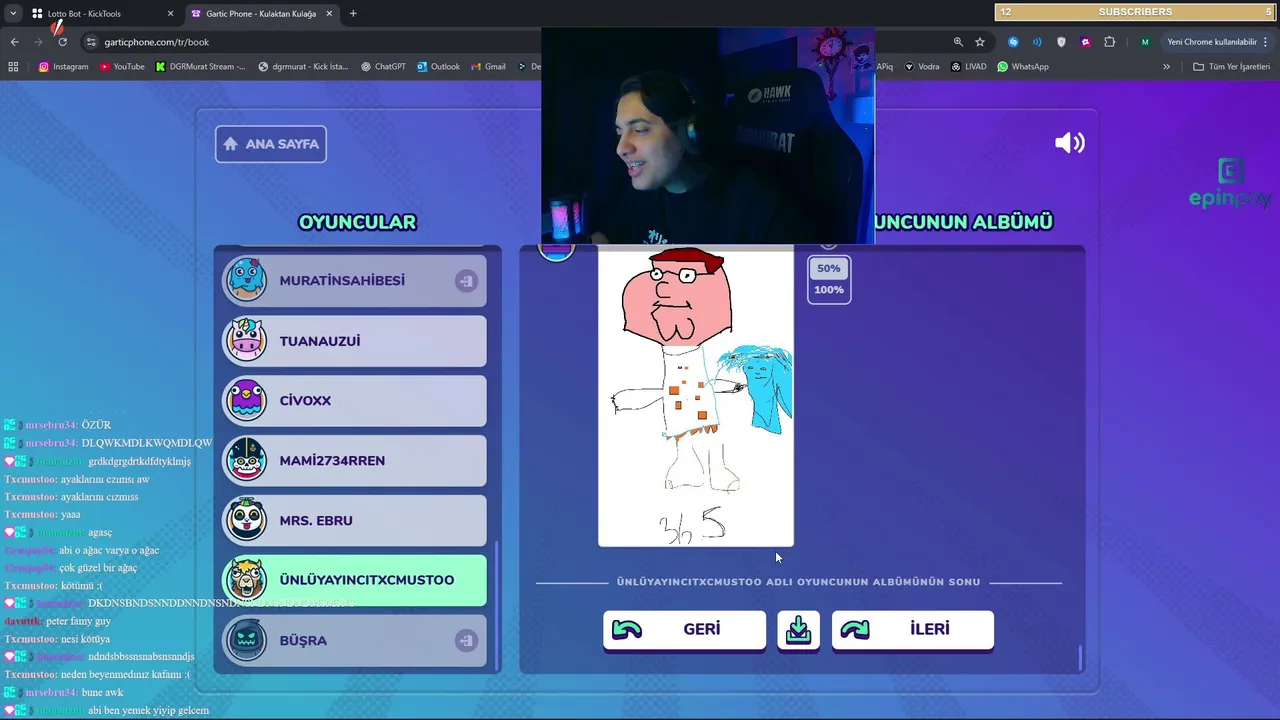Open the Extensions puzzle menu
Screen dimensions: 1280x720
[1109, 42]
